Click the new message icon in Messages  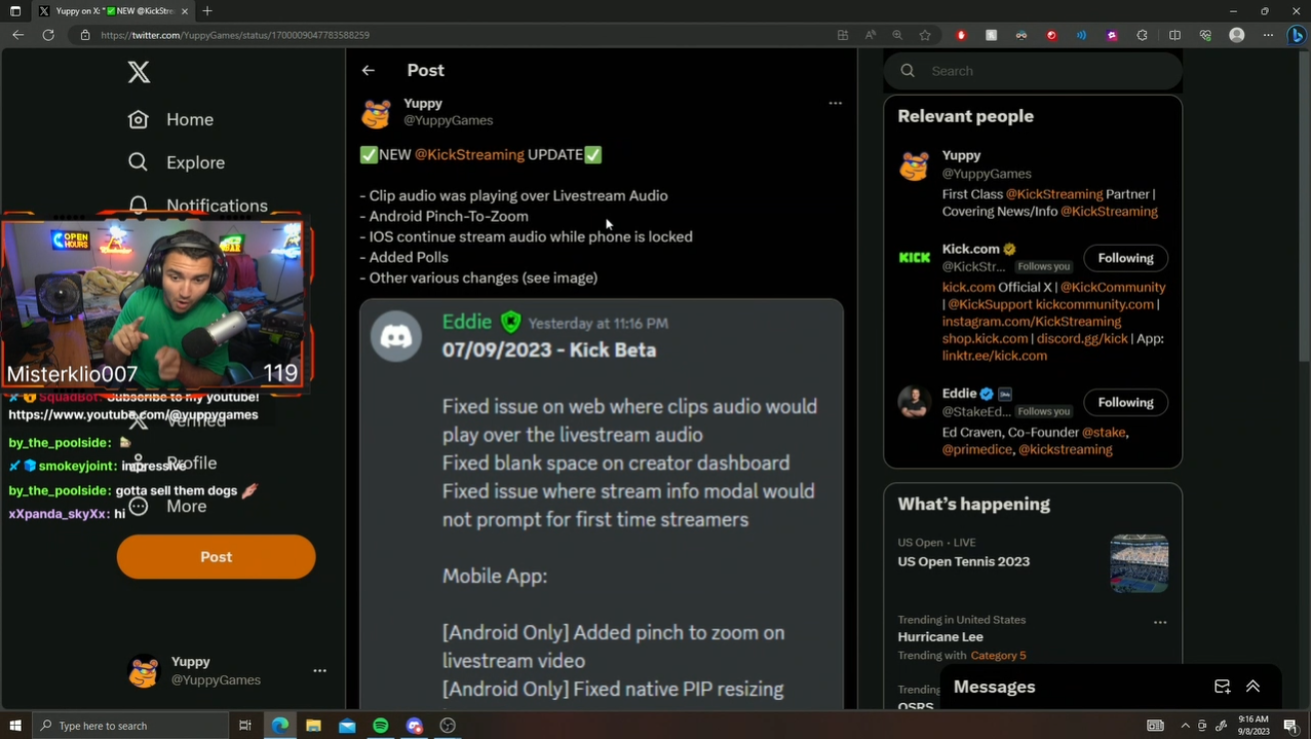tap(1222, 686)
